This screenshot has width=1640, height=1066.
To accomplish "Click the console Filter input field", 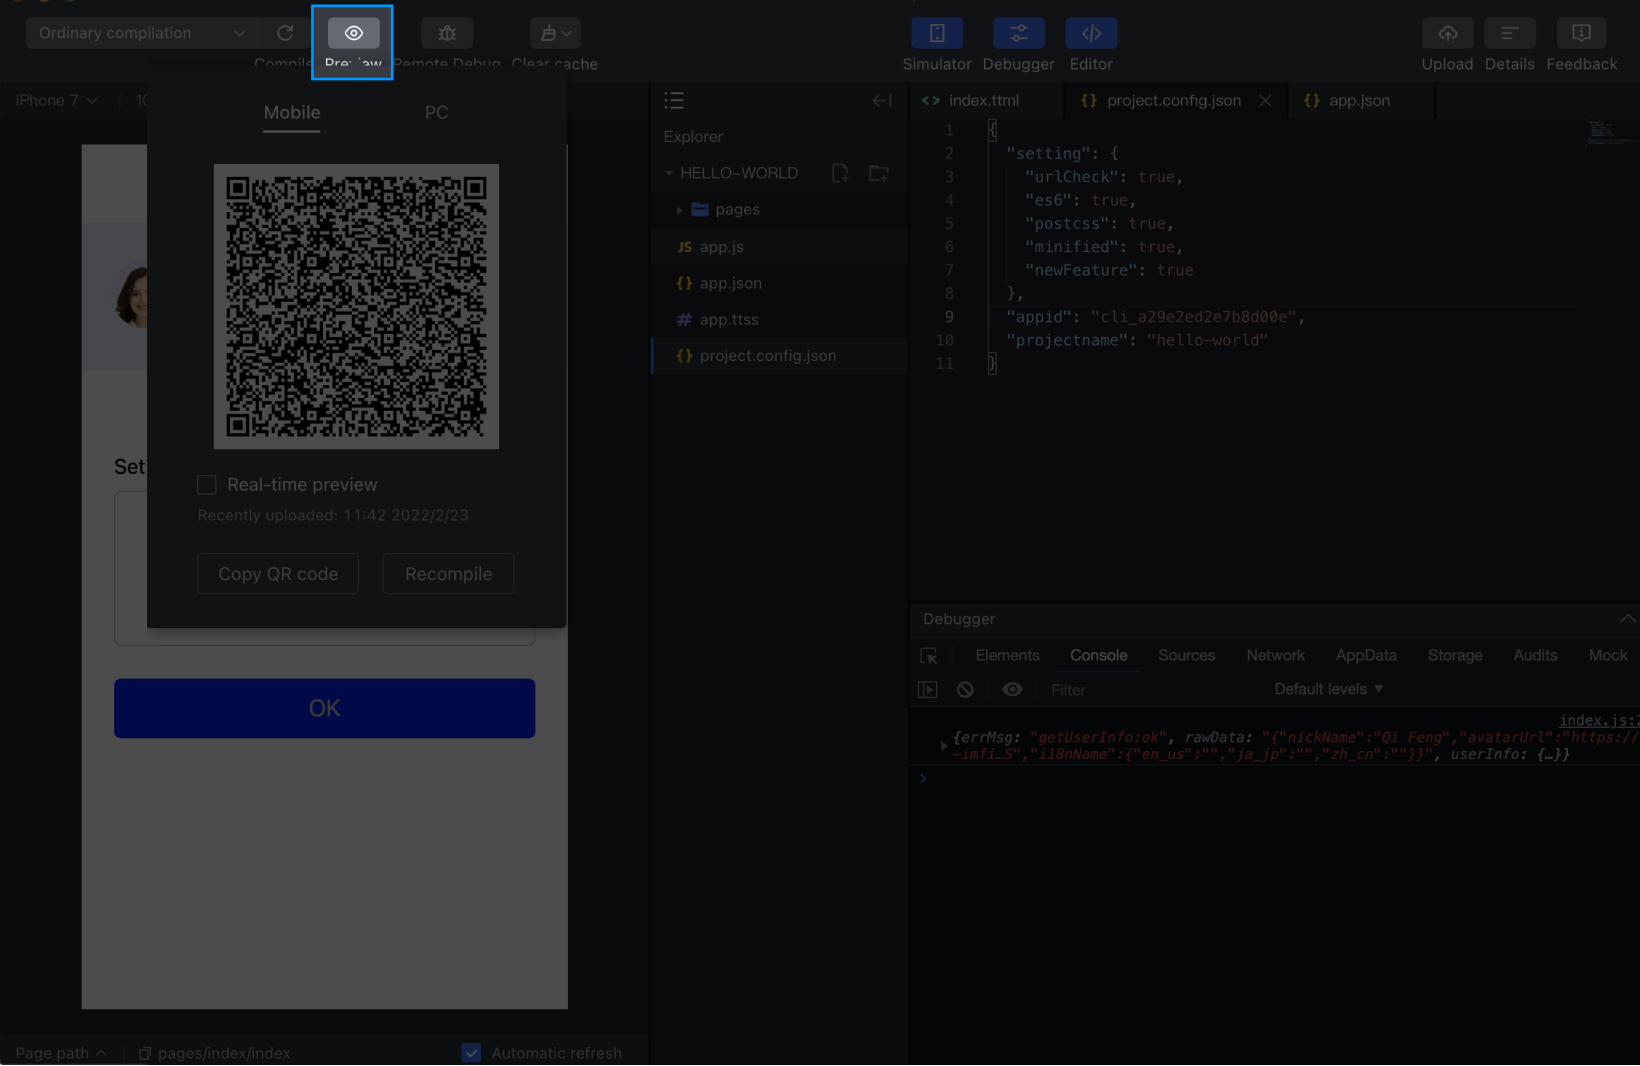I will 1150,690.
